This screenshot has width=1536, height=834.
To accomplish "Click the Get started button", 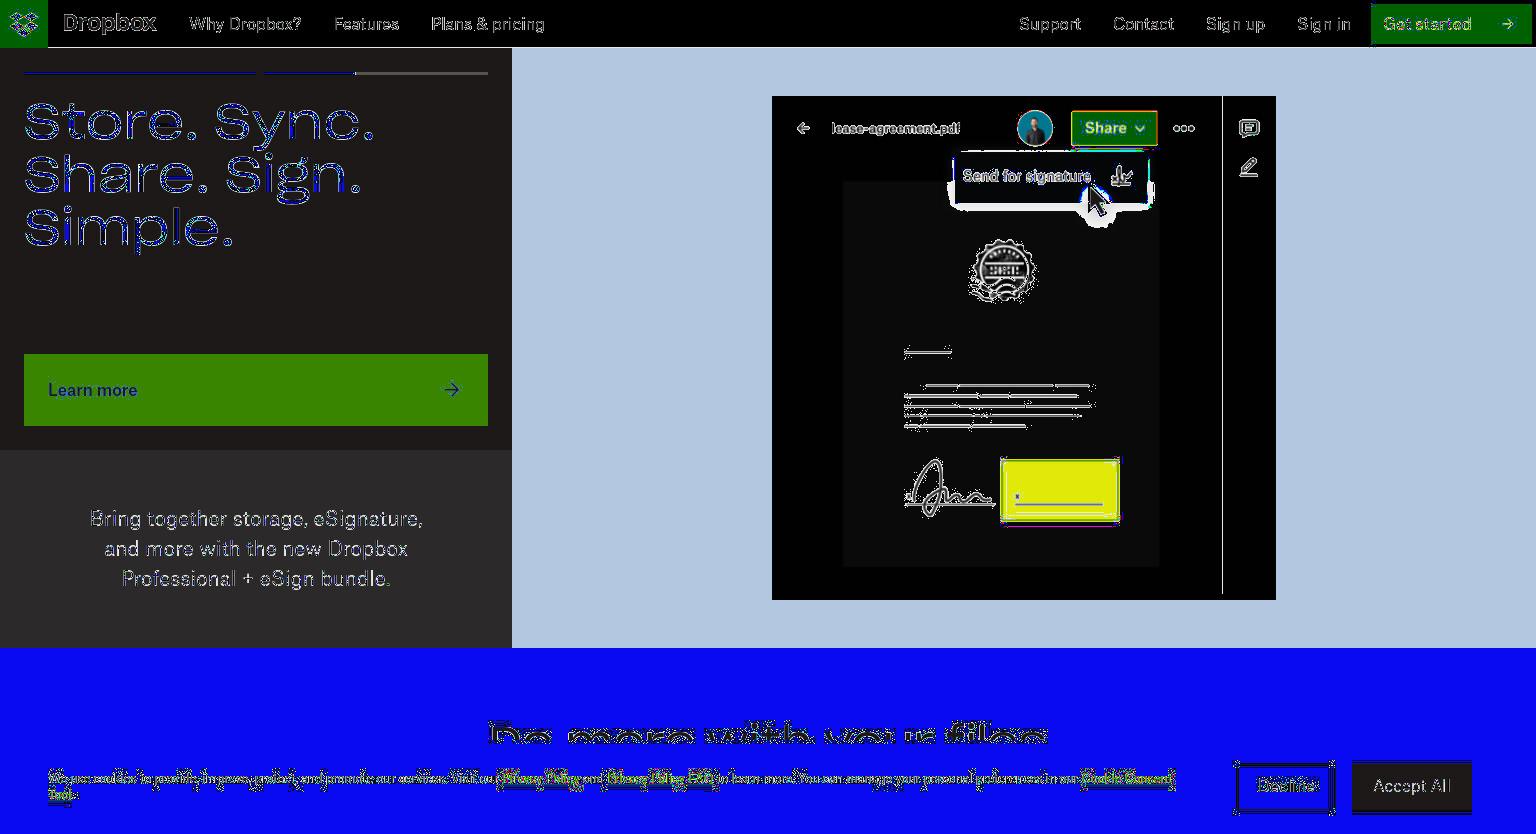I will point(1451,24).
